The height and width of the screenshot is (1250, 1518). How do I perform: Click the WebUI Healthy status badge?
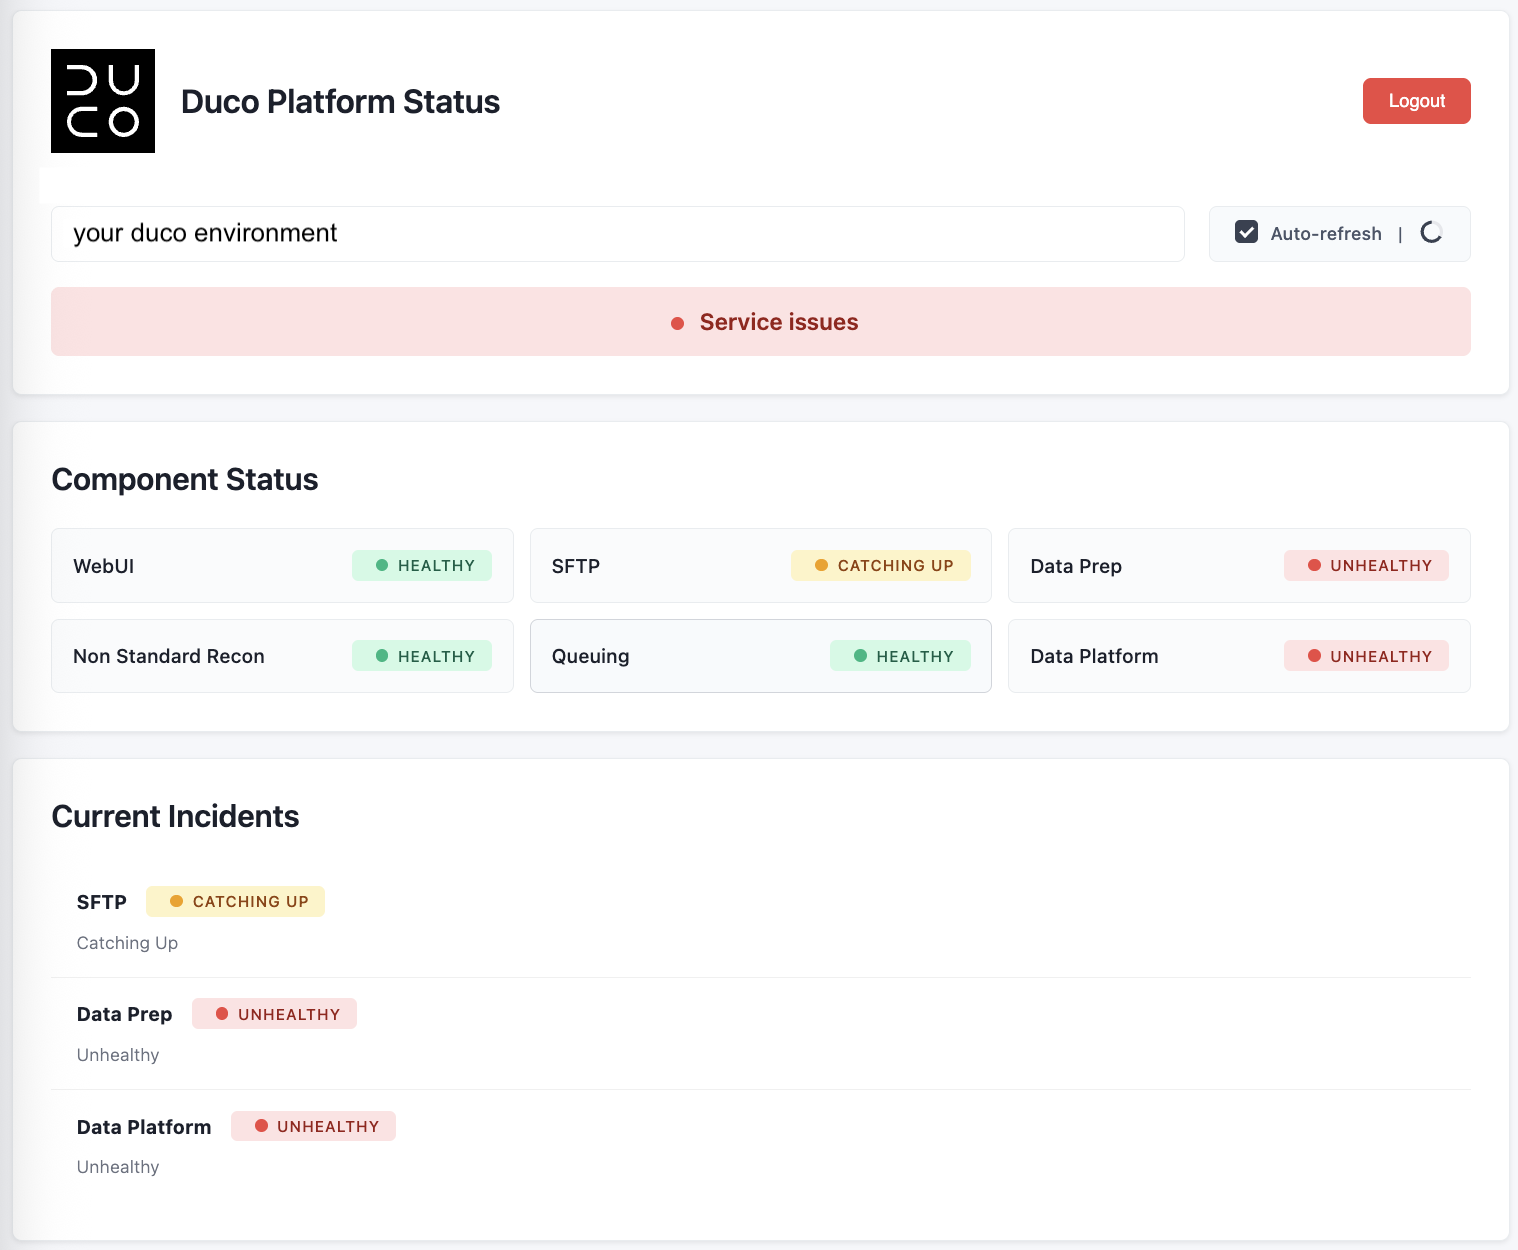pos(422,565)
